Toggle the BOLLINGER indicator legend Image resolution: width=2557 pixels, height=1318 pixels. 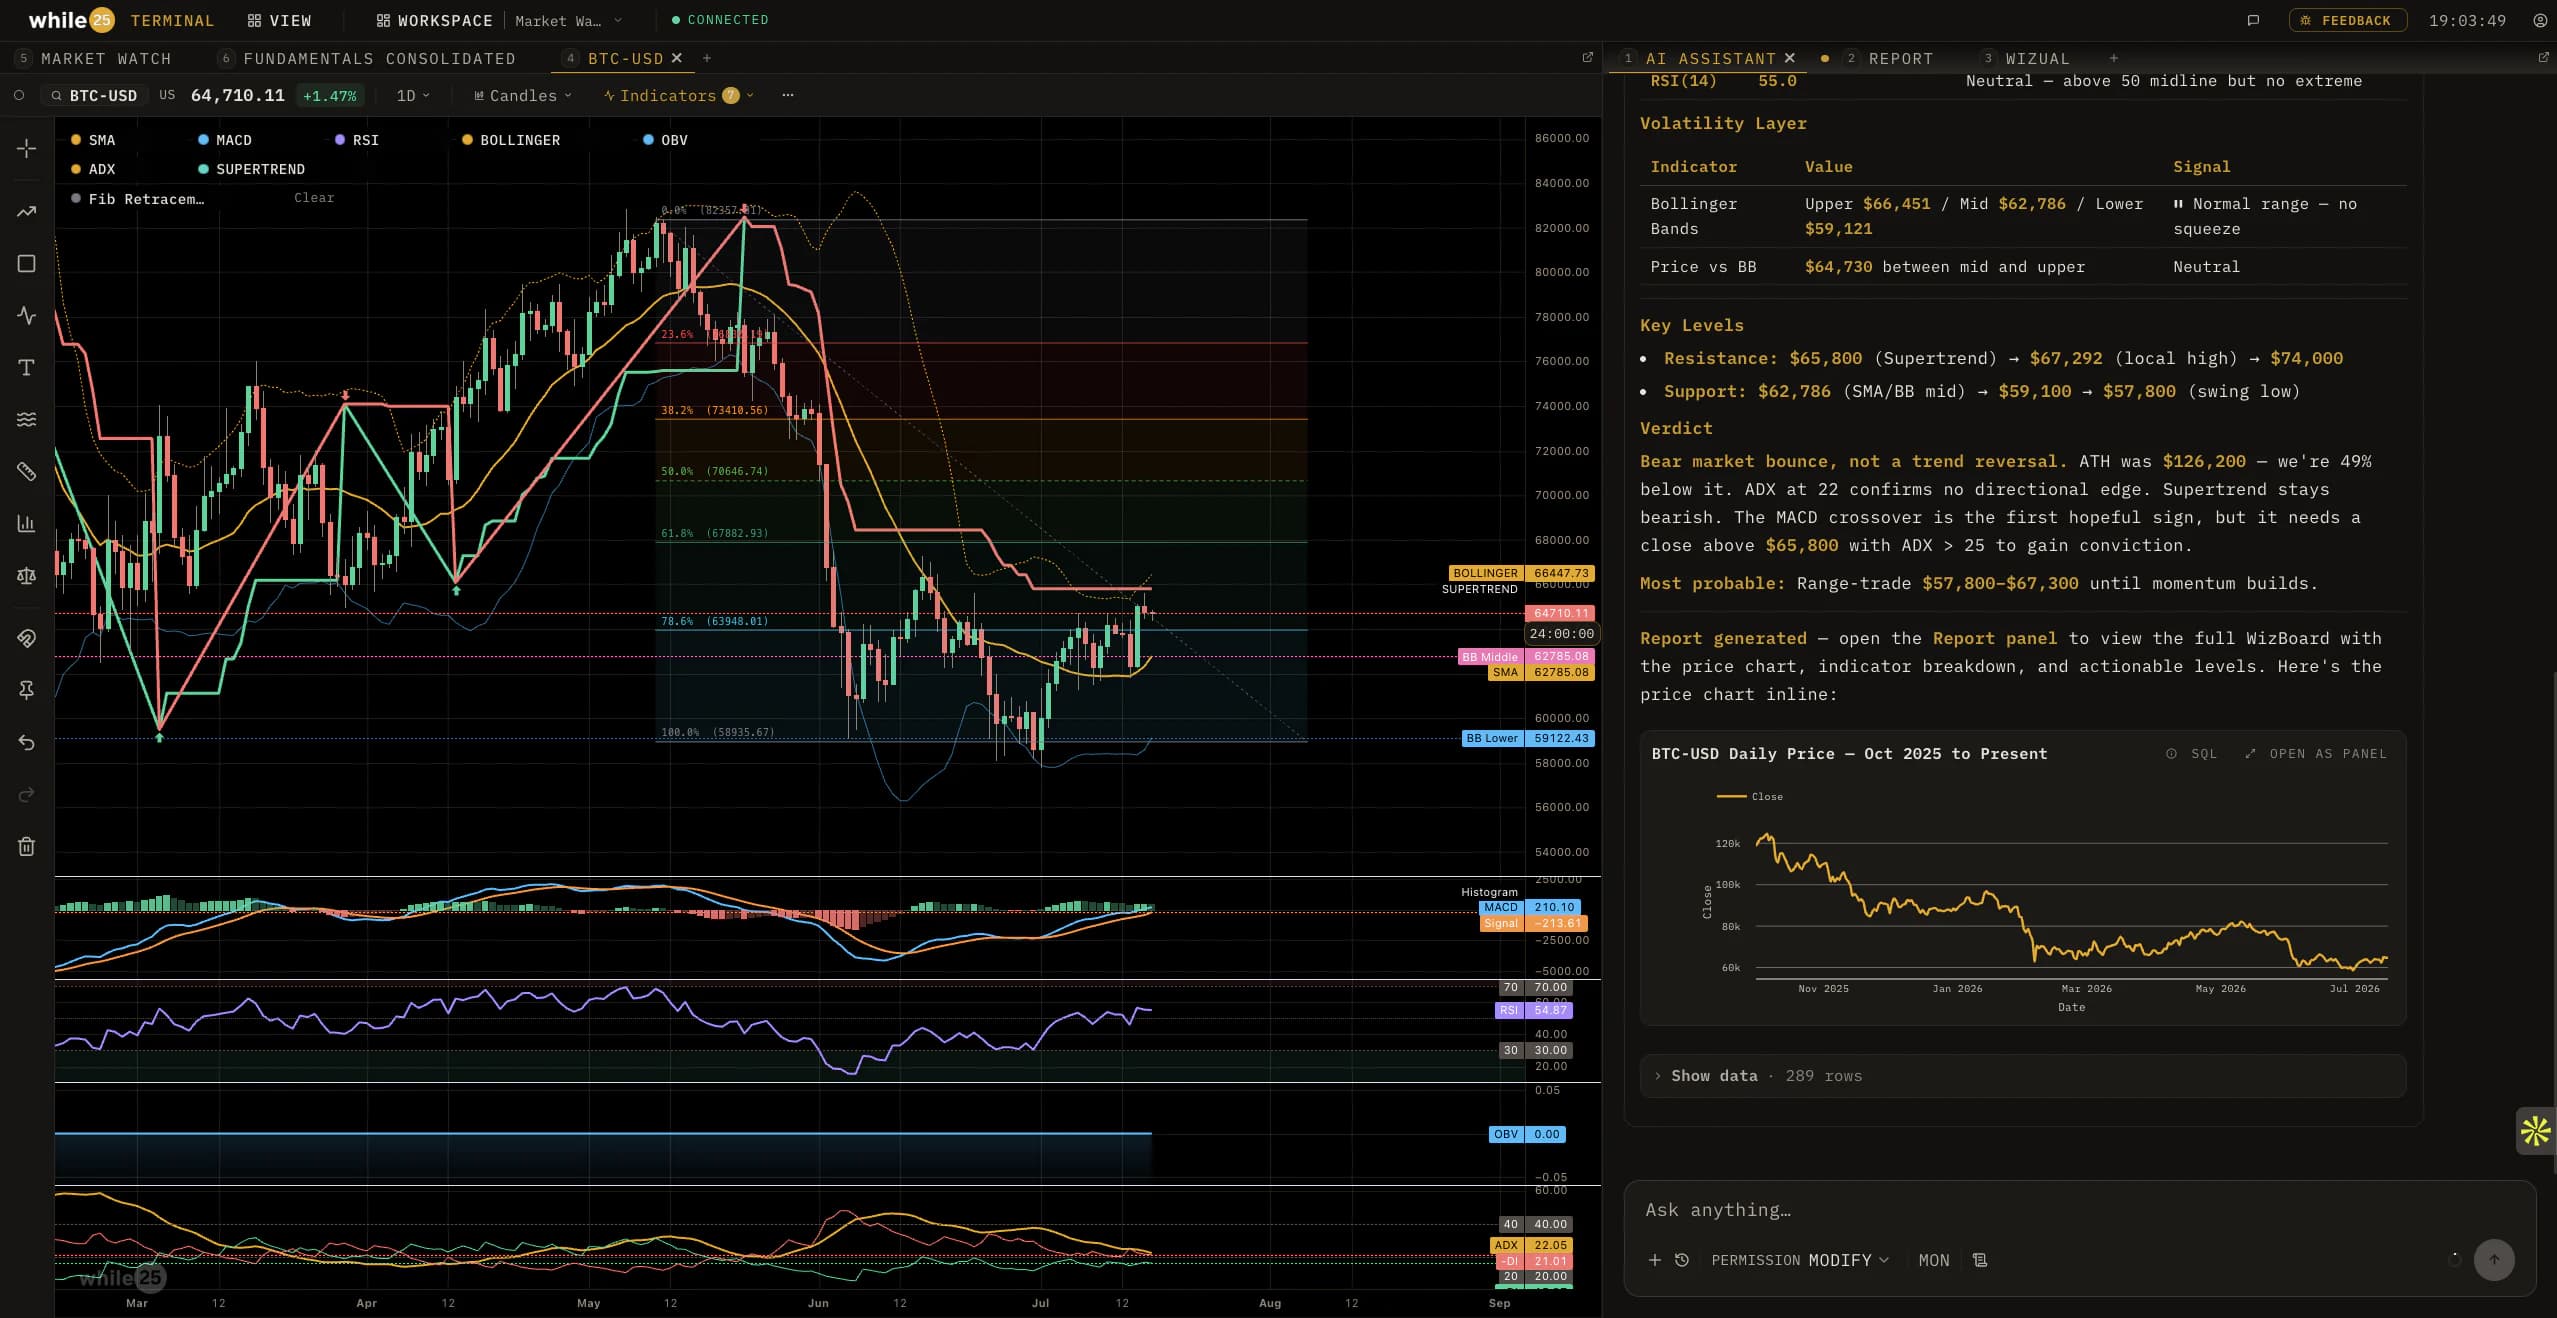point(511,140)
